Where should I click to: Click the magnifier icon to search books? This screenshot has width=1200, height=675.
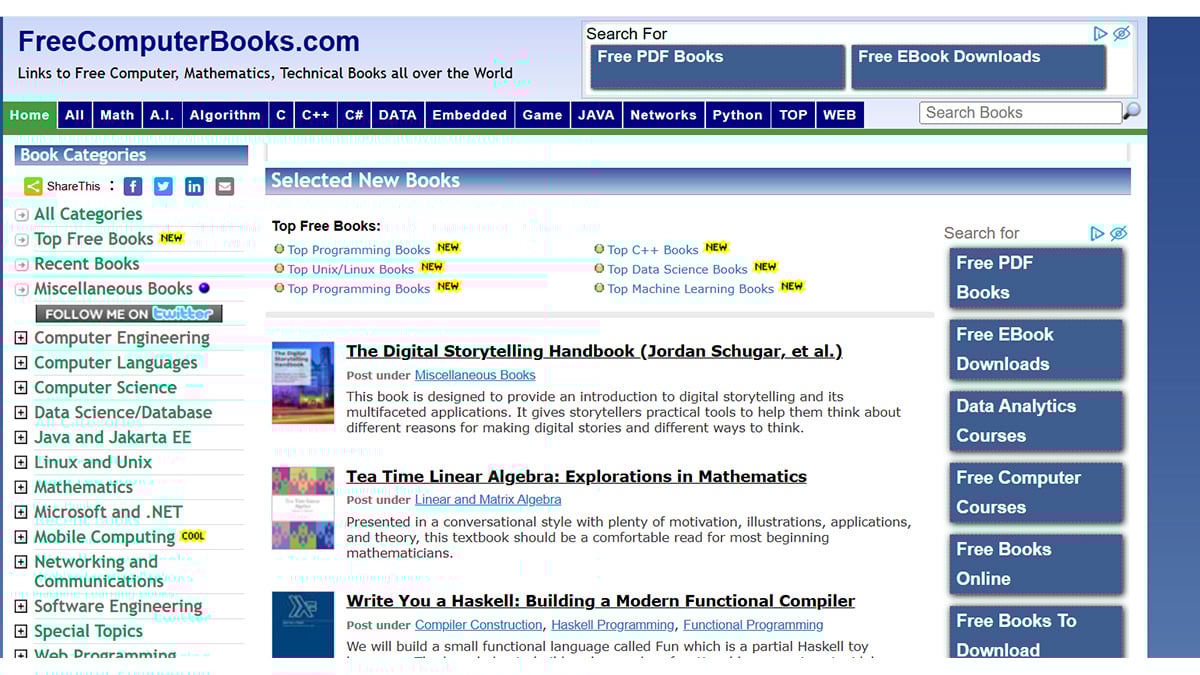(1131, 113)
